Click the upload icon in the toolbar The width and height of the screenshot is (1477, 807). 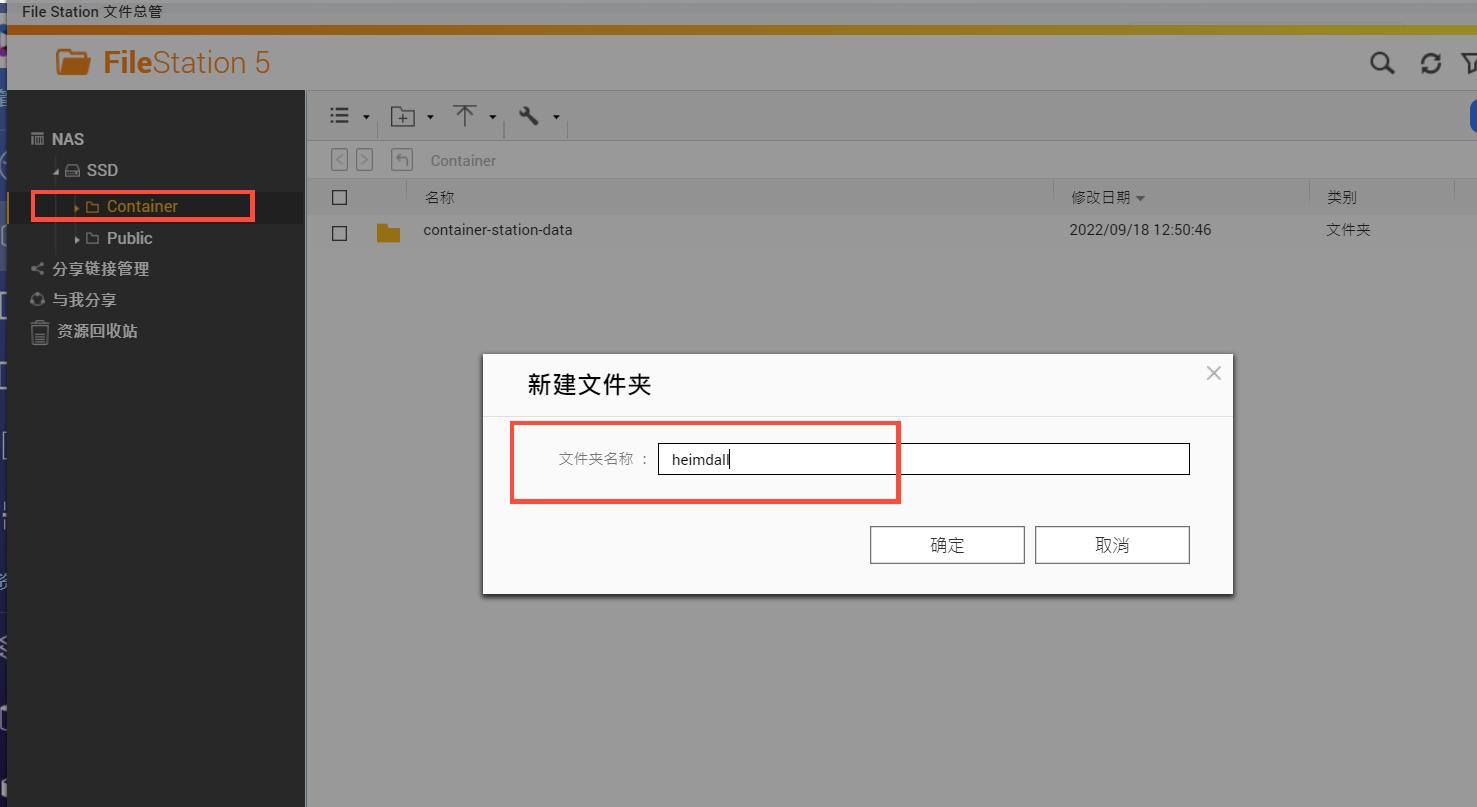click(467, 115)
